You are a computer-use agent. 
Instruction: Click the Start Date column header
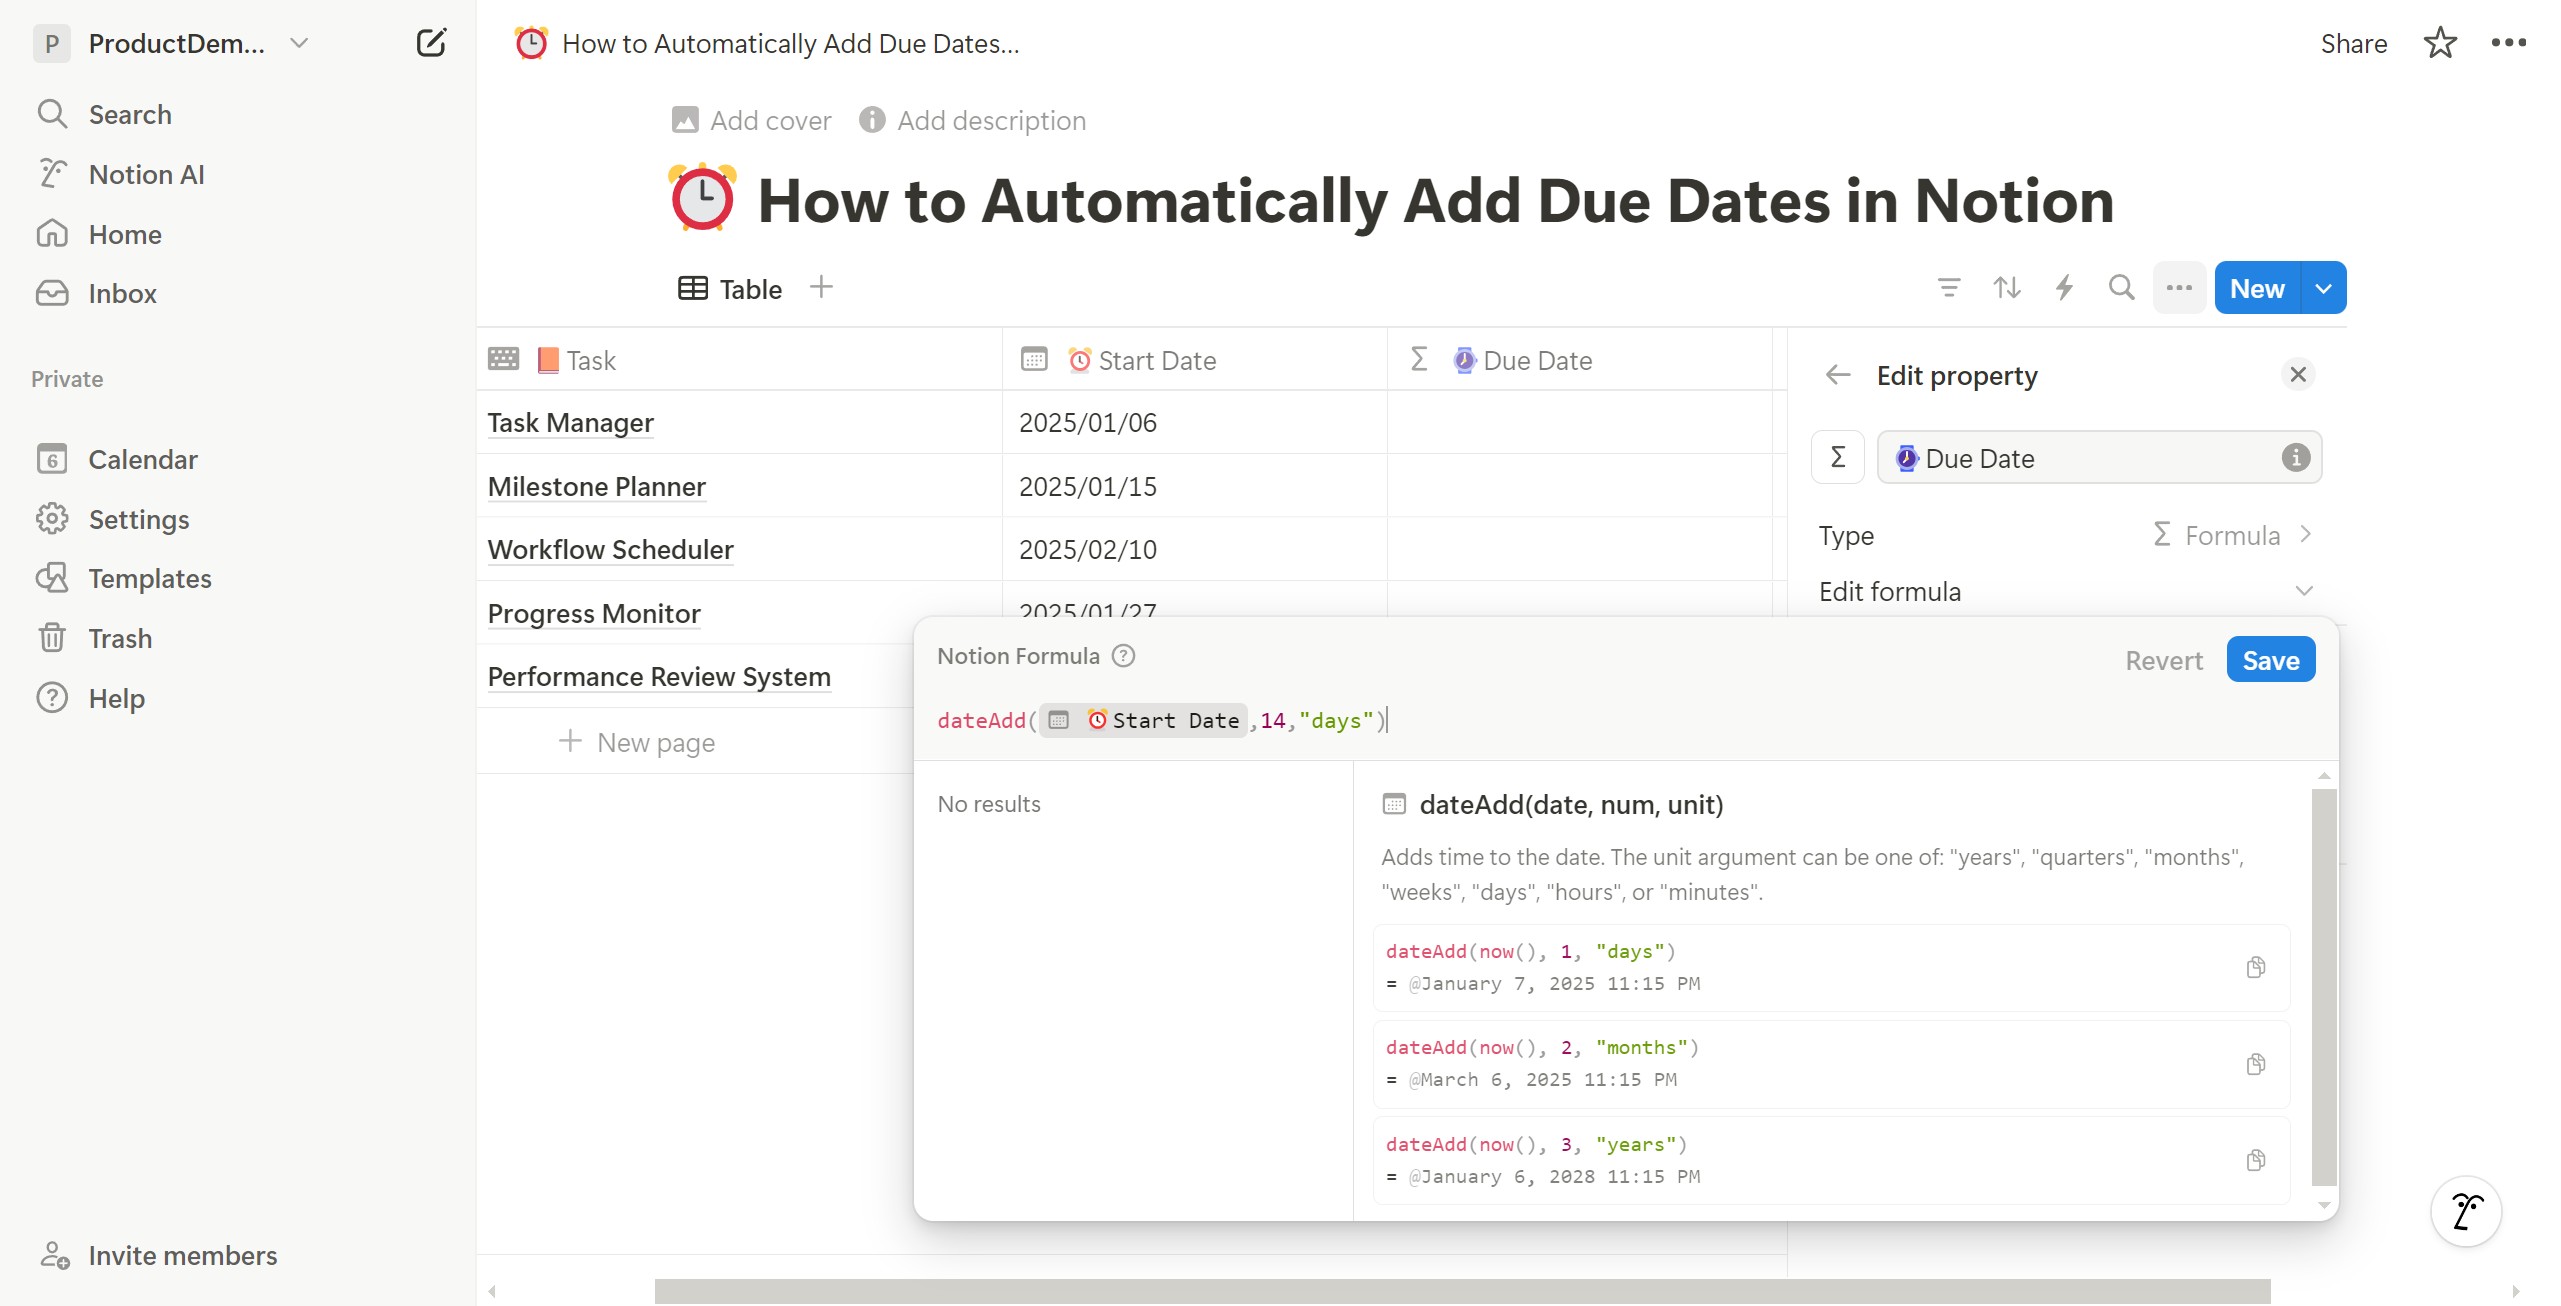coord(1194,360)
